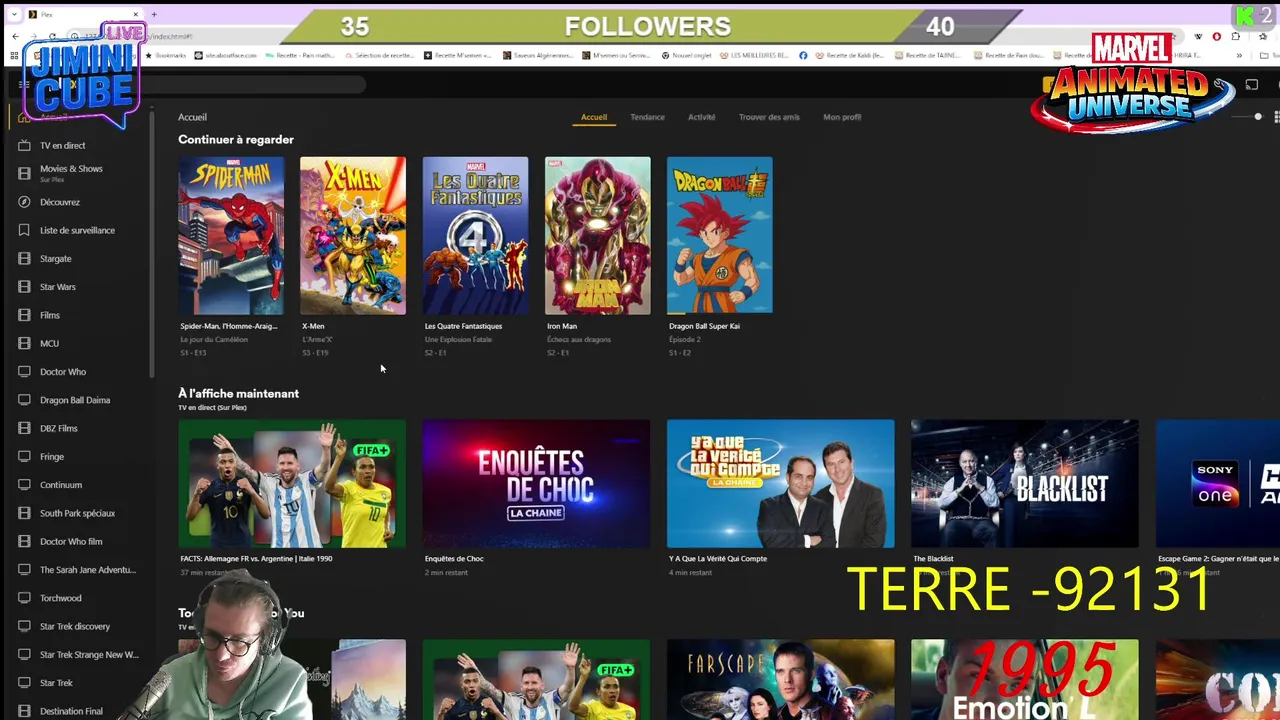Open the Mon profil tab

[x=842, y=117]
